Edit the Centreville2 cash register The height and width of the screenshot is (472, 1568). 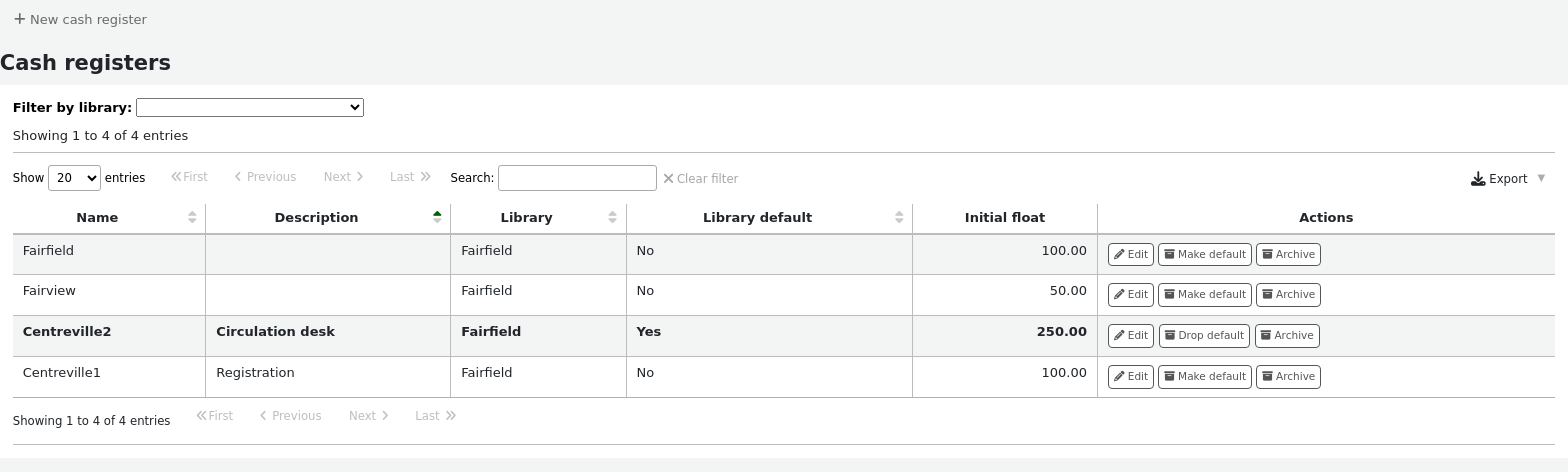tap(1130, 336)
